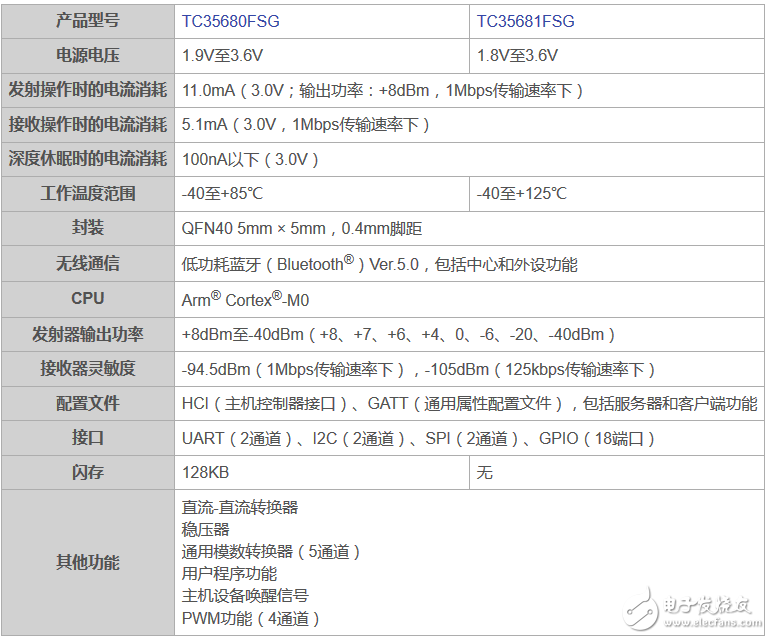Select the 产品型号 header cell
Viewport: 770px width, 639px height.
(88, 21)
